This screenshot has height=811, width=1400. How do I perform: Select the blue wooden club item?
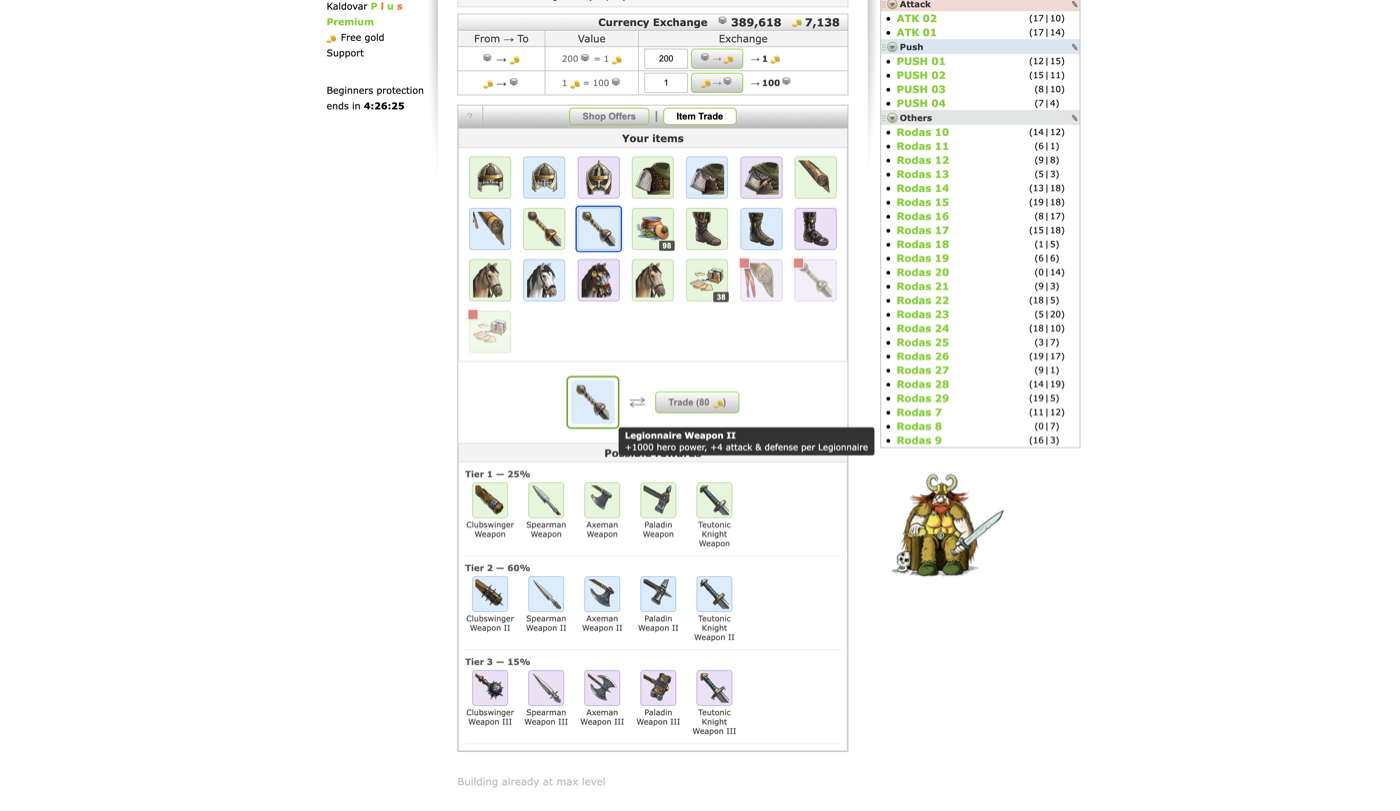[490, 229]
